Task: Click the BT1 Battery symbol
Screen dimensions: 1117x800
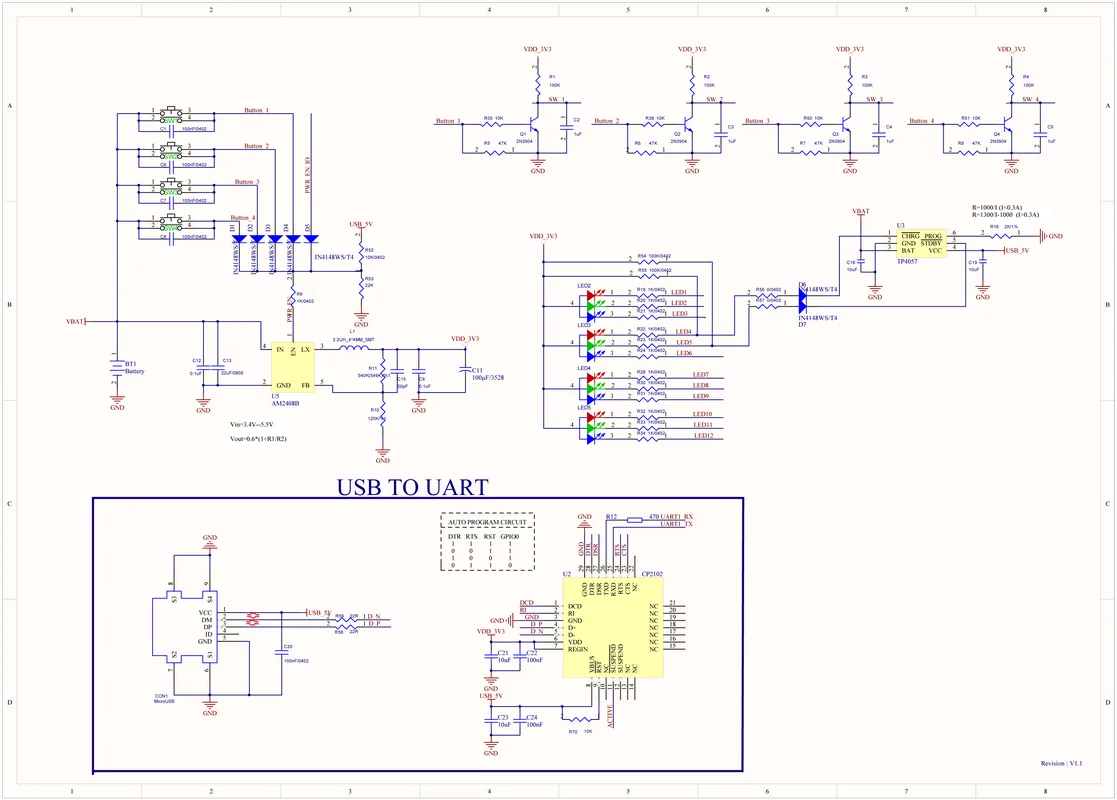Action: pyautogui.click(x=117, y=368)
